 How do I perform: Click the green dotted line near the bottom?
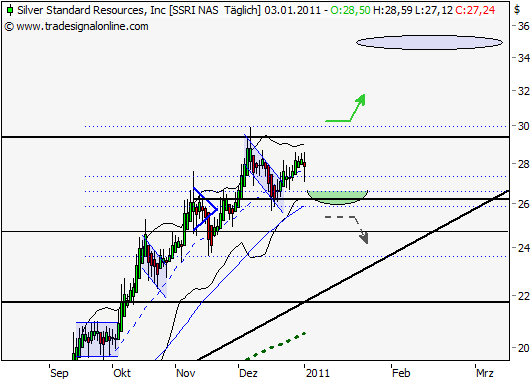(x=276, y=346)
